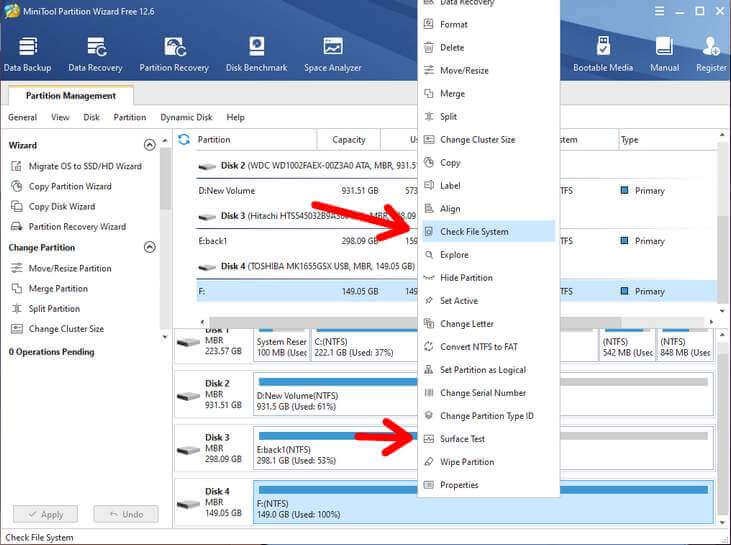Collapse the Change Partition section
The width and height of the screenshot is (731, 545).
(x=150, y=247)
